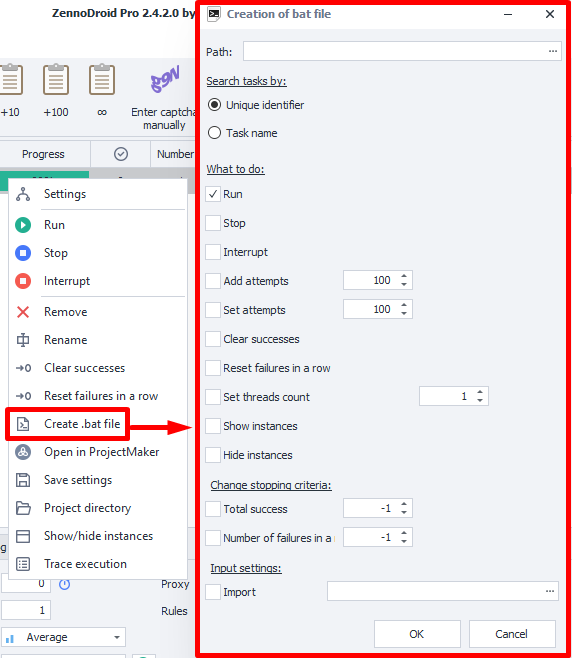Click the Open in ProjectMaker icon
This screenshot has width=572, height=658.
point(23,452)
